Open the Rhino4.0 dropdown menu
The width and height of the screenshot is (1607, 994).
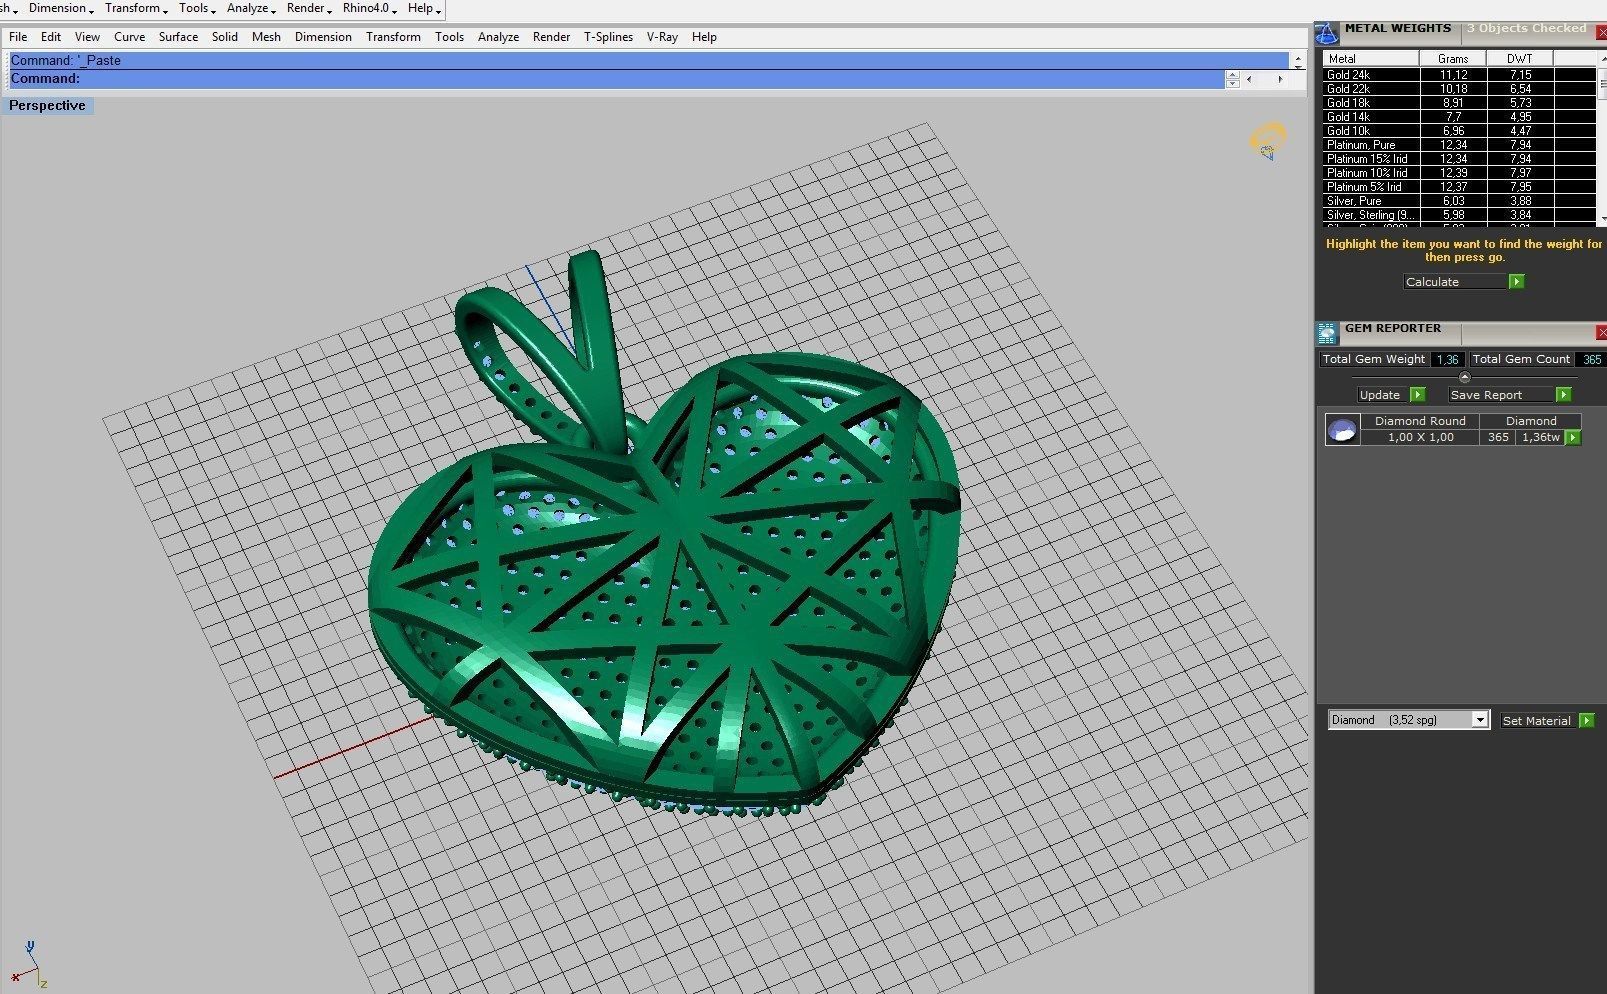(x=370, y=8)
